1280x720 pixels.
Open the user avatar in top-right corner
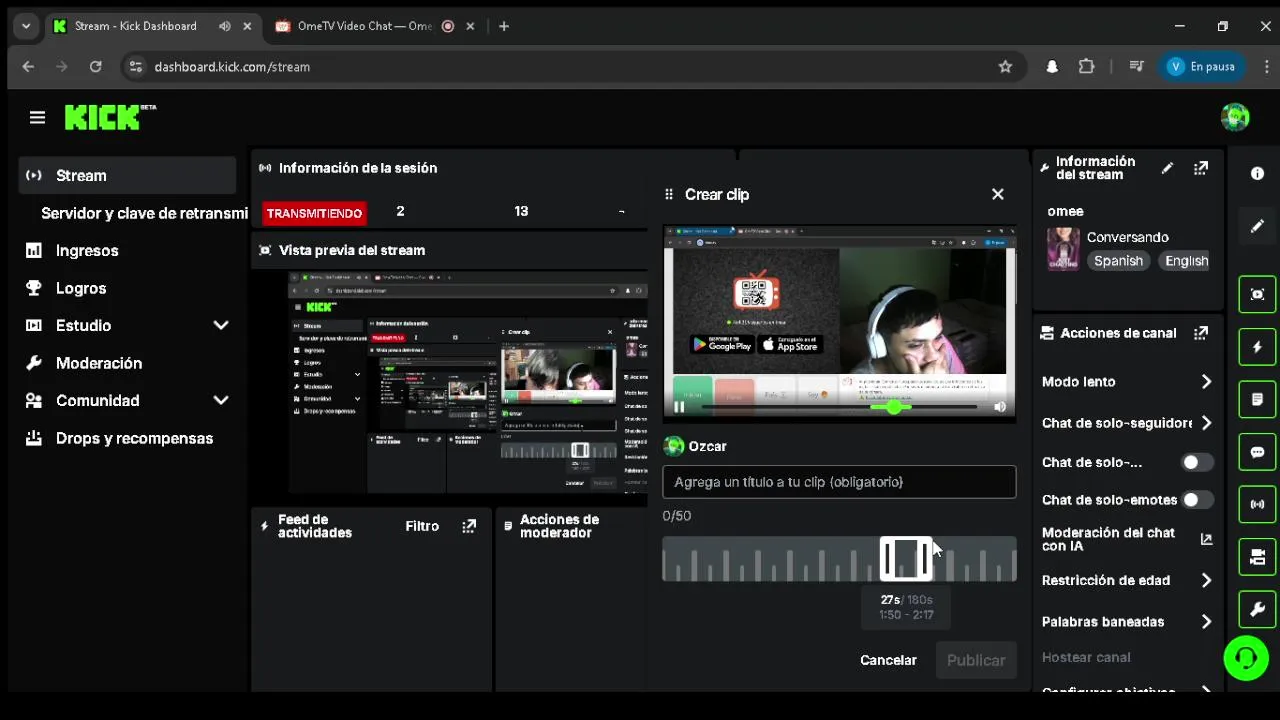[x=1235, y=117]
